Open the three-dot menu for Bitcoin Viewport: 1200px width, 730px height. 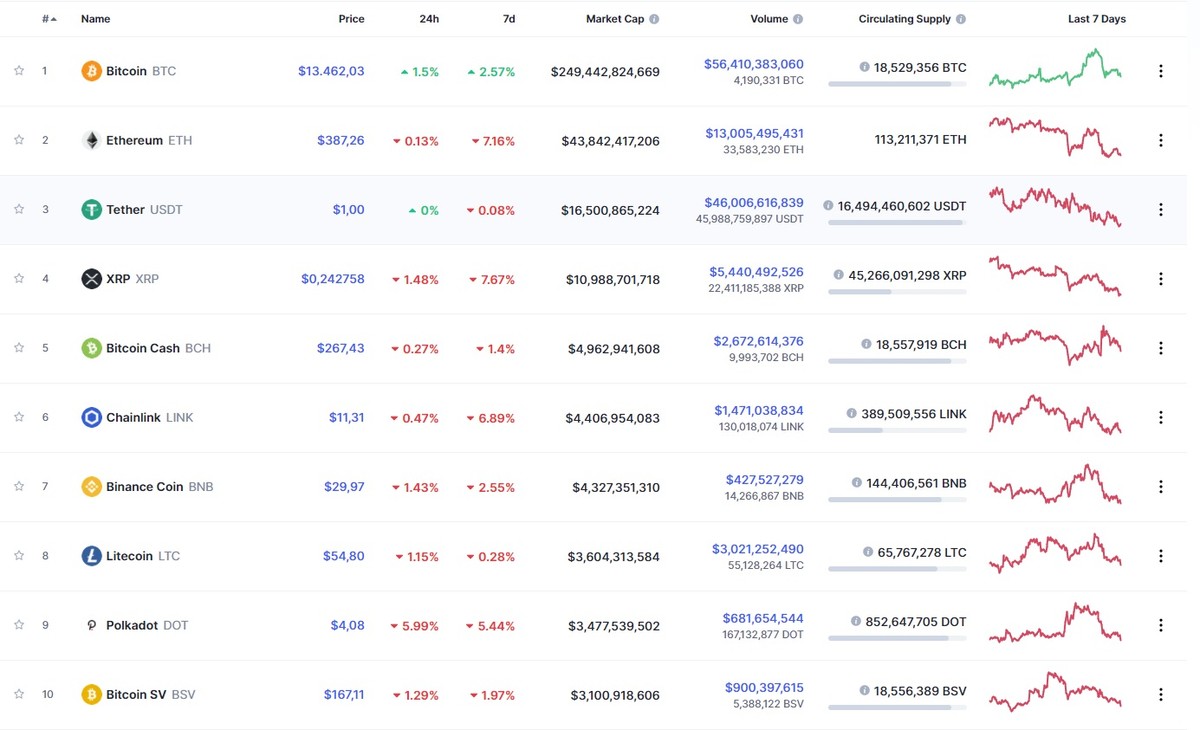[x=1160, y=71]
